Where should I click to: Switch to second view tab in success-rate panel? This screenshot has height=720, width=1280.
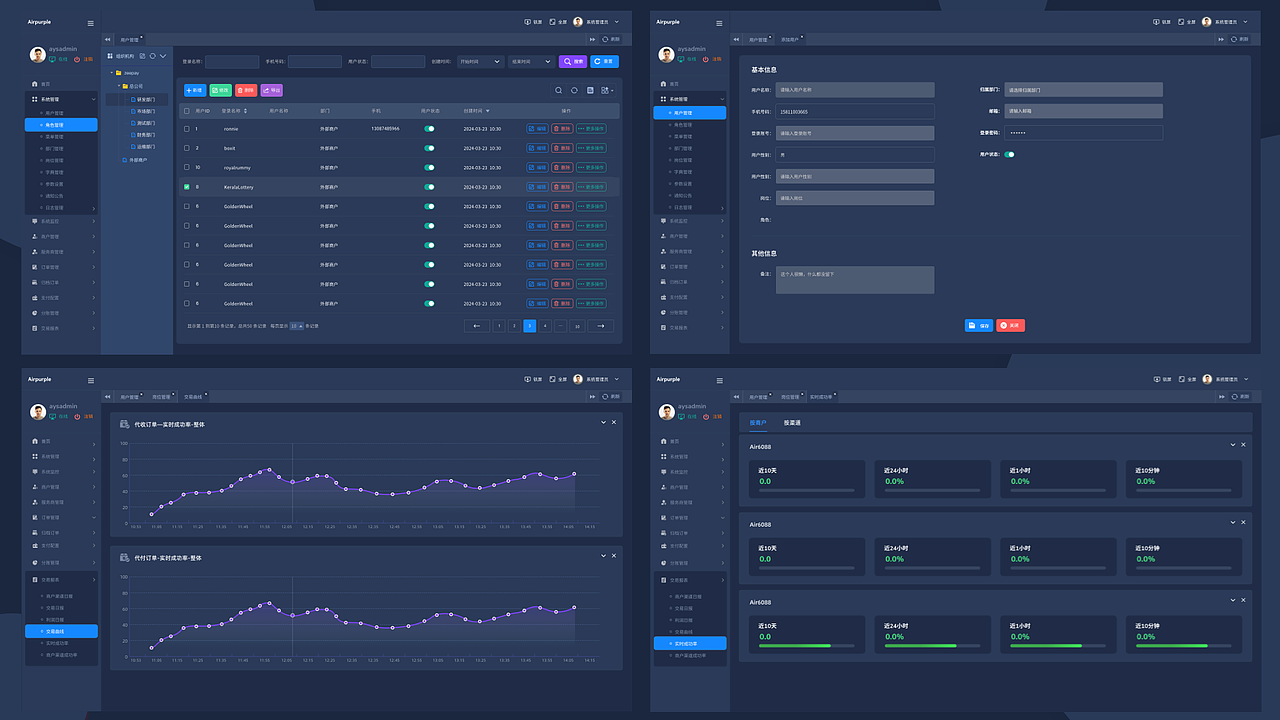(x=792, y=423)
